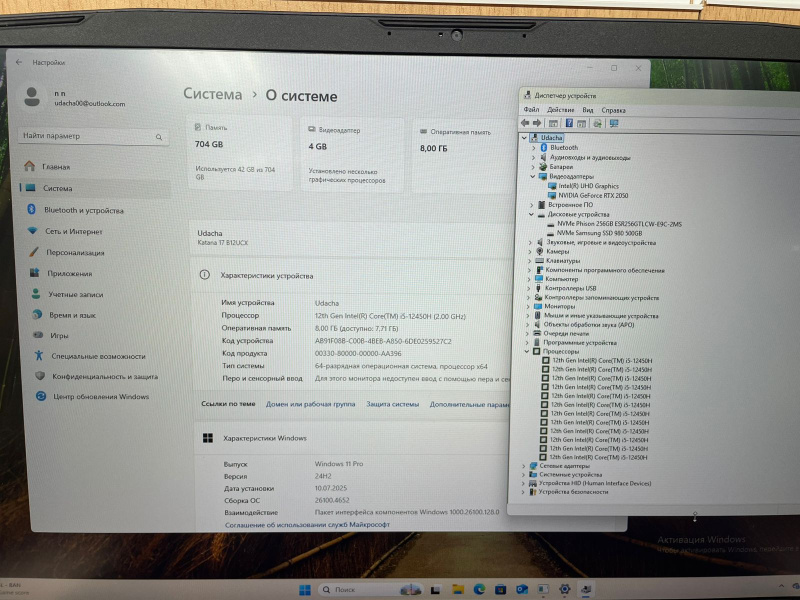The image size is (800, 600).
Task: Open Главная in Settings sidebar
Action: (56, 166)
